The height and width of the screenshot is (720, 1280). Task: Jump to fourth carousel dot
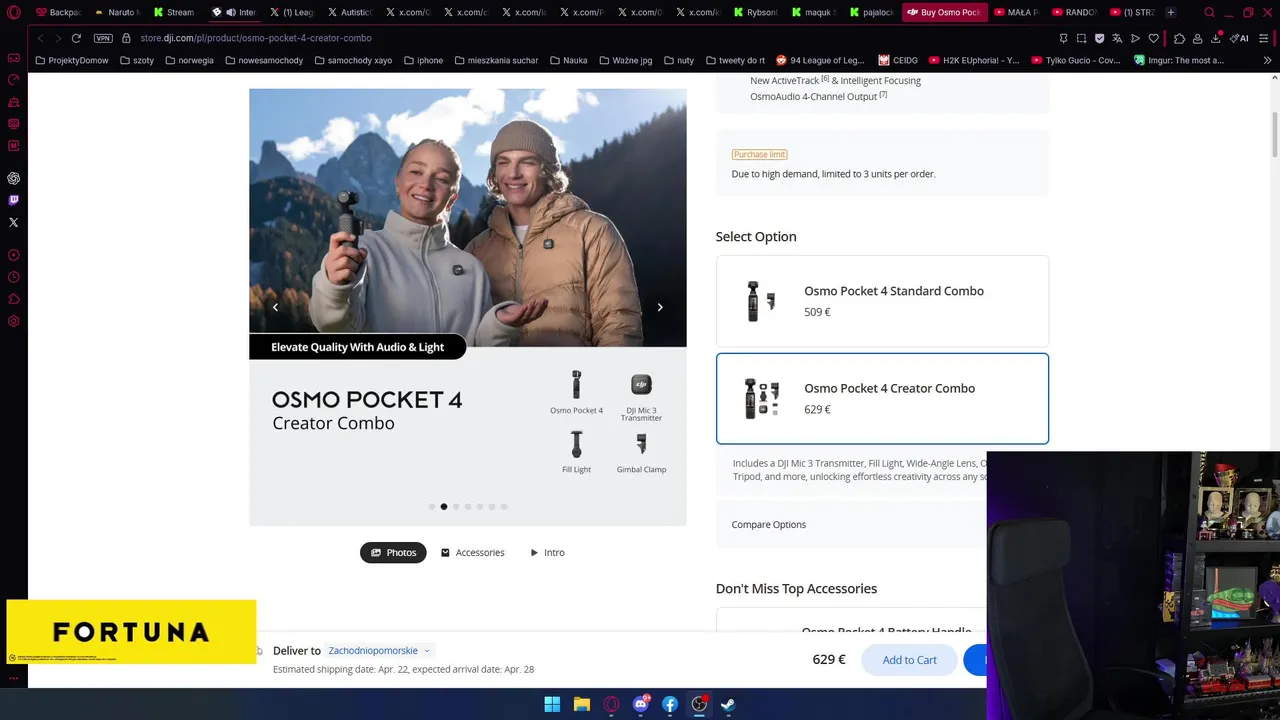(x=468, y=507)
